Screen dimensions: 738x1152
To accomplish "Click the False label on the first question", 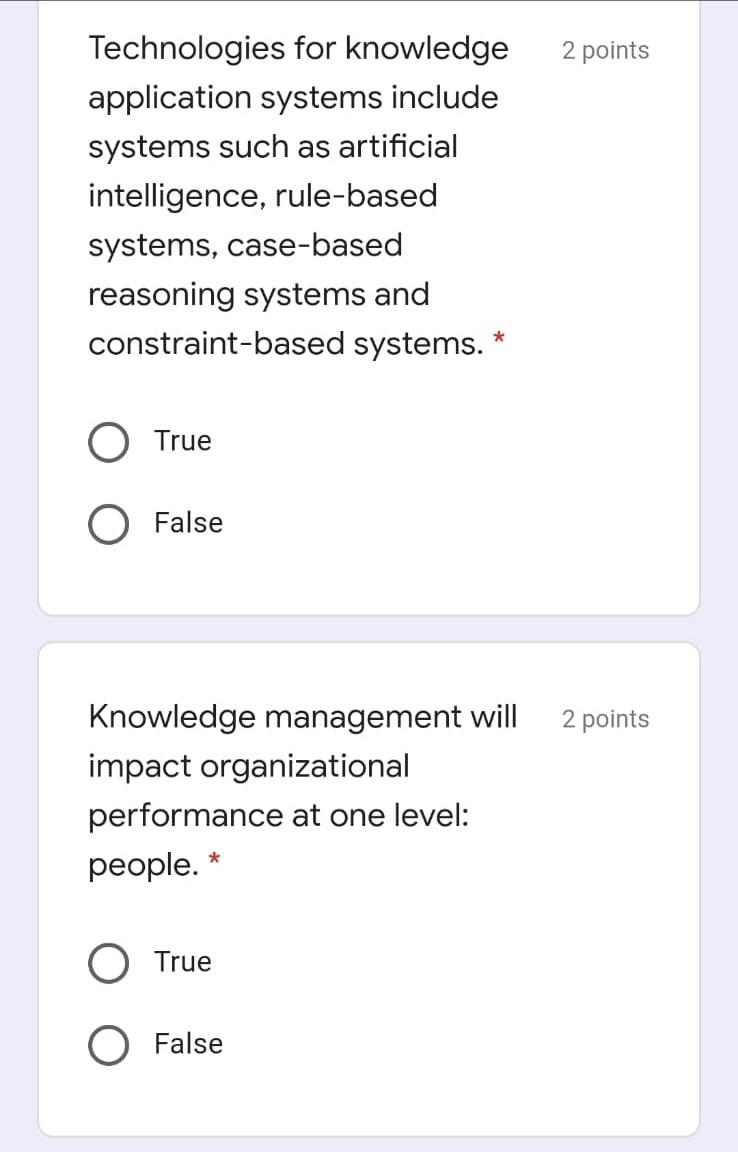I will 188,523.
